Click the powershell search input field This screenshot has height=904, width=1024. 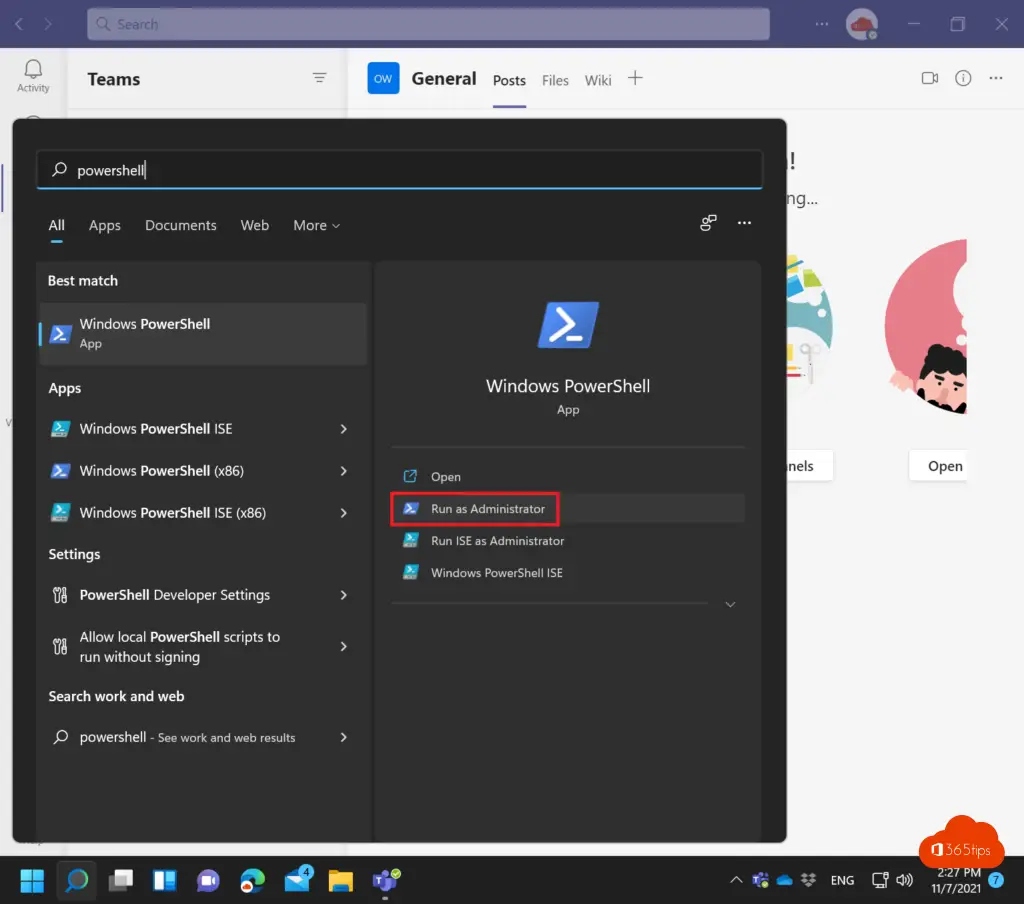[x=400, y=170]
